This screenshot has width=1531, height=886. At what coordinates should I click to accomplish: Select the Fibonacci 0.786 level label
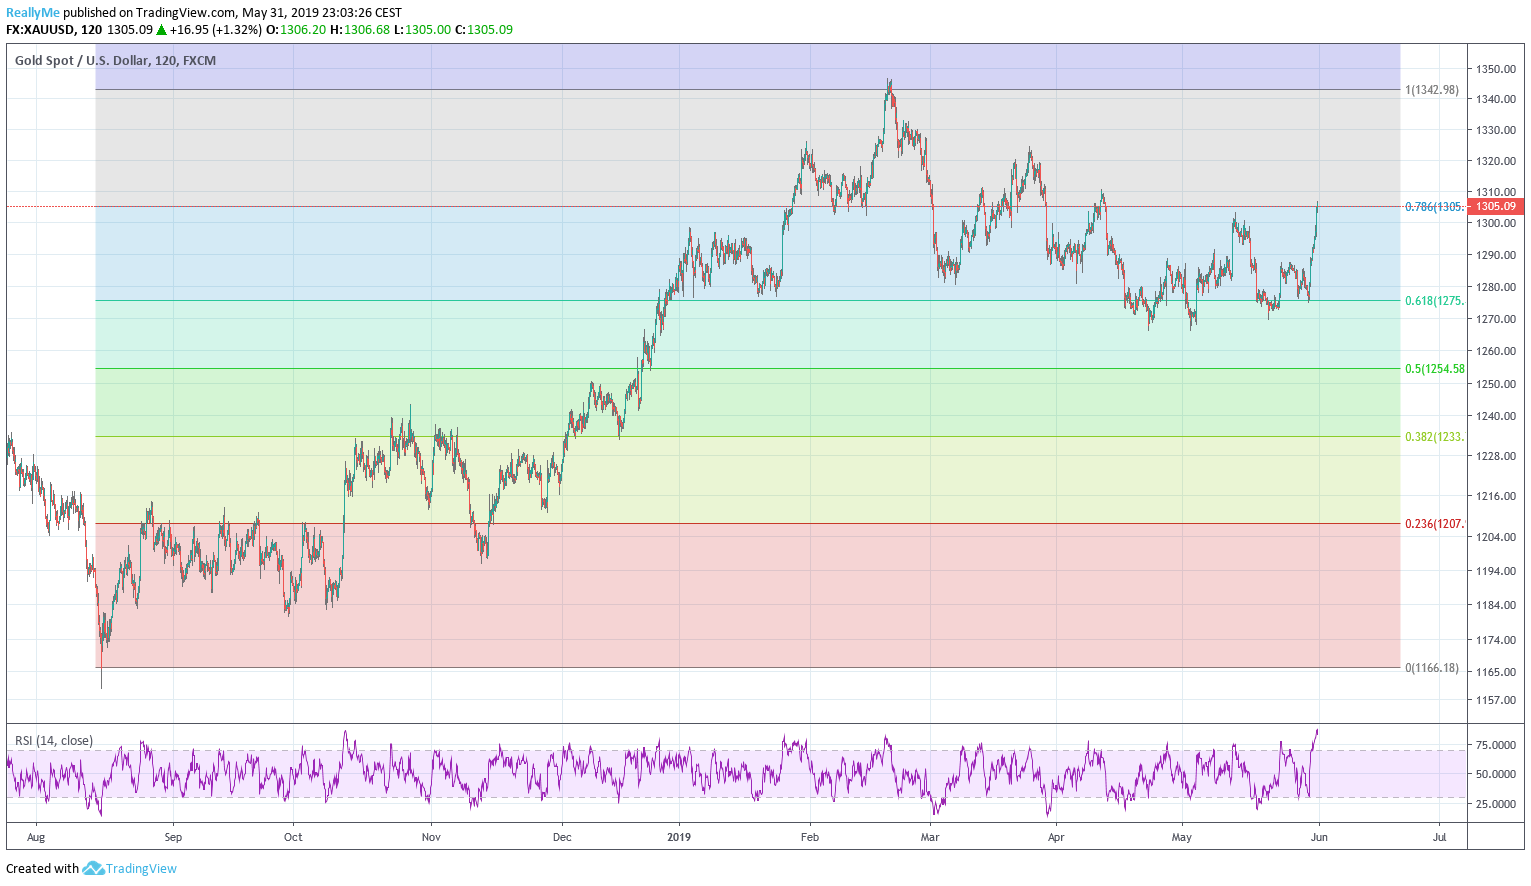point(1434,207)
